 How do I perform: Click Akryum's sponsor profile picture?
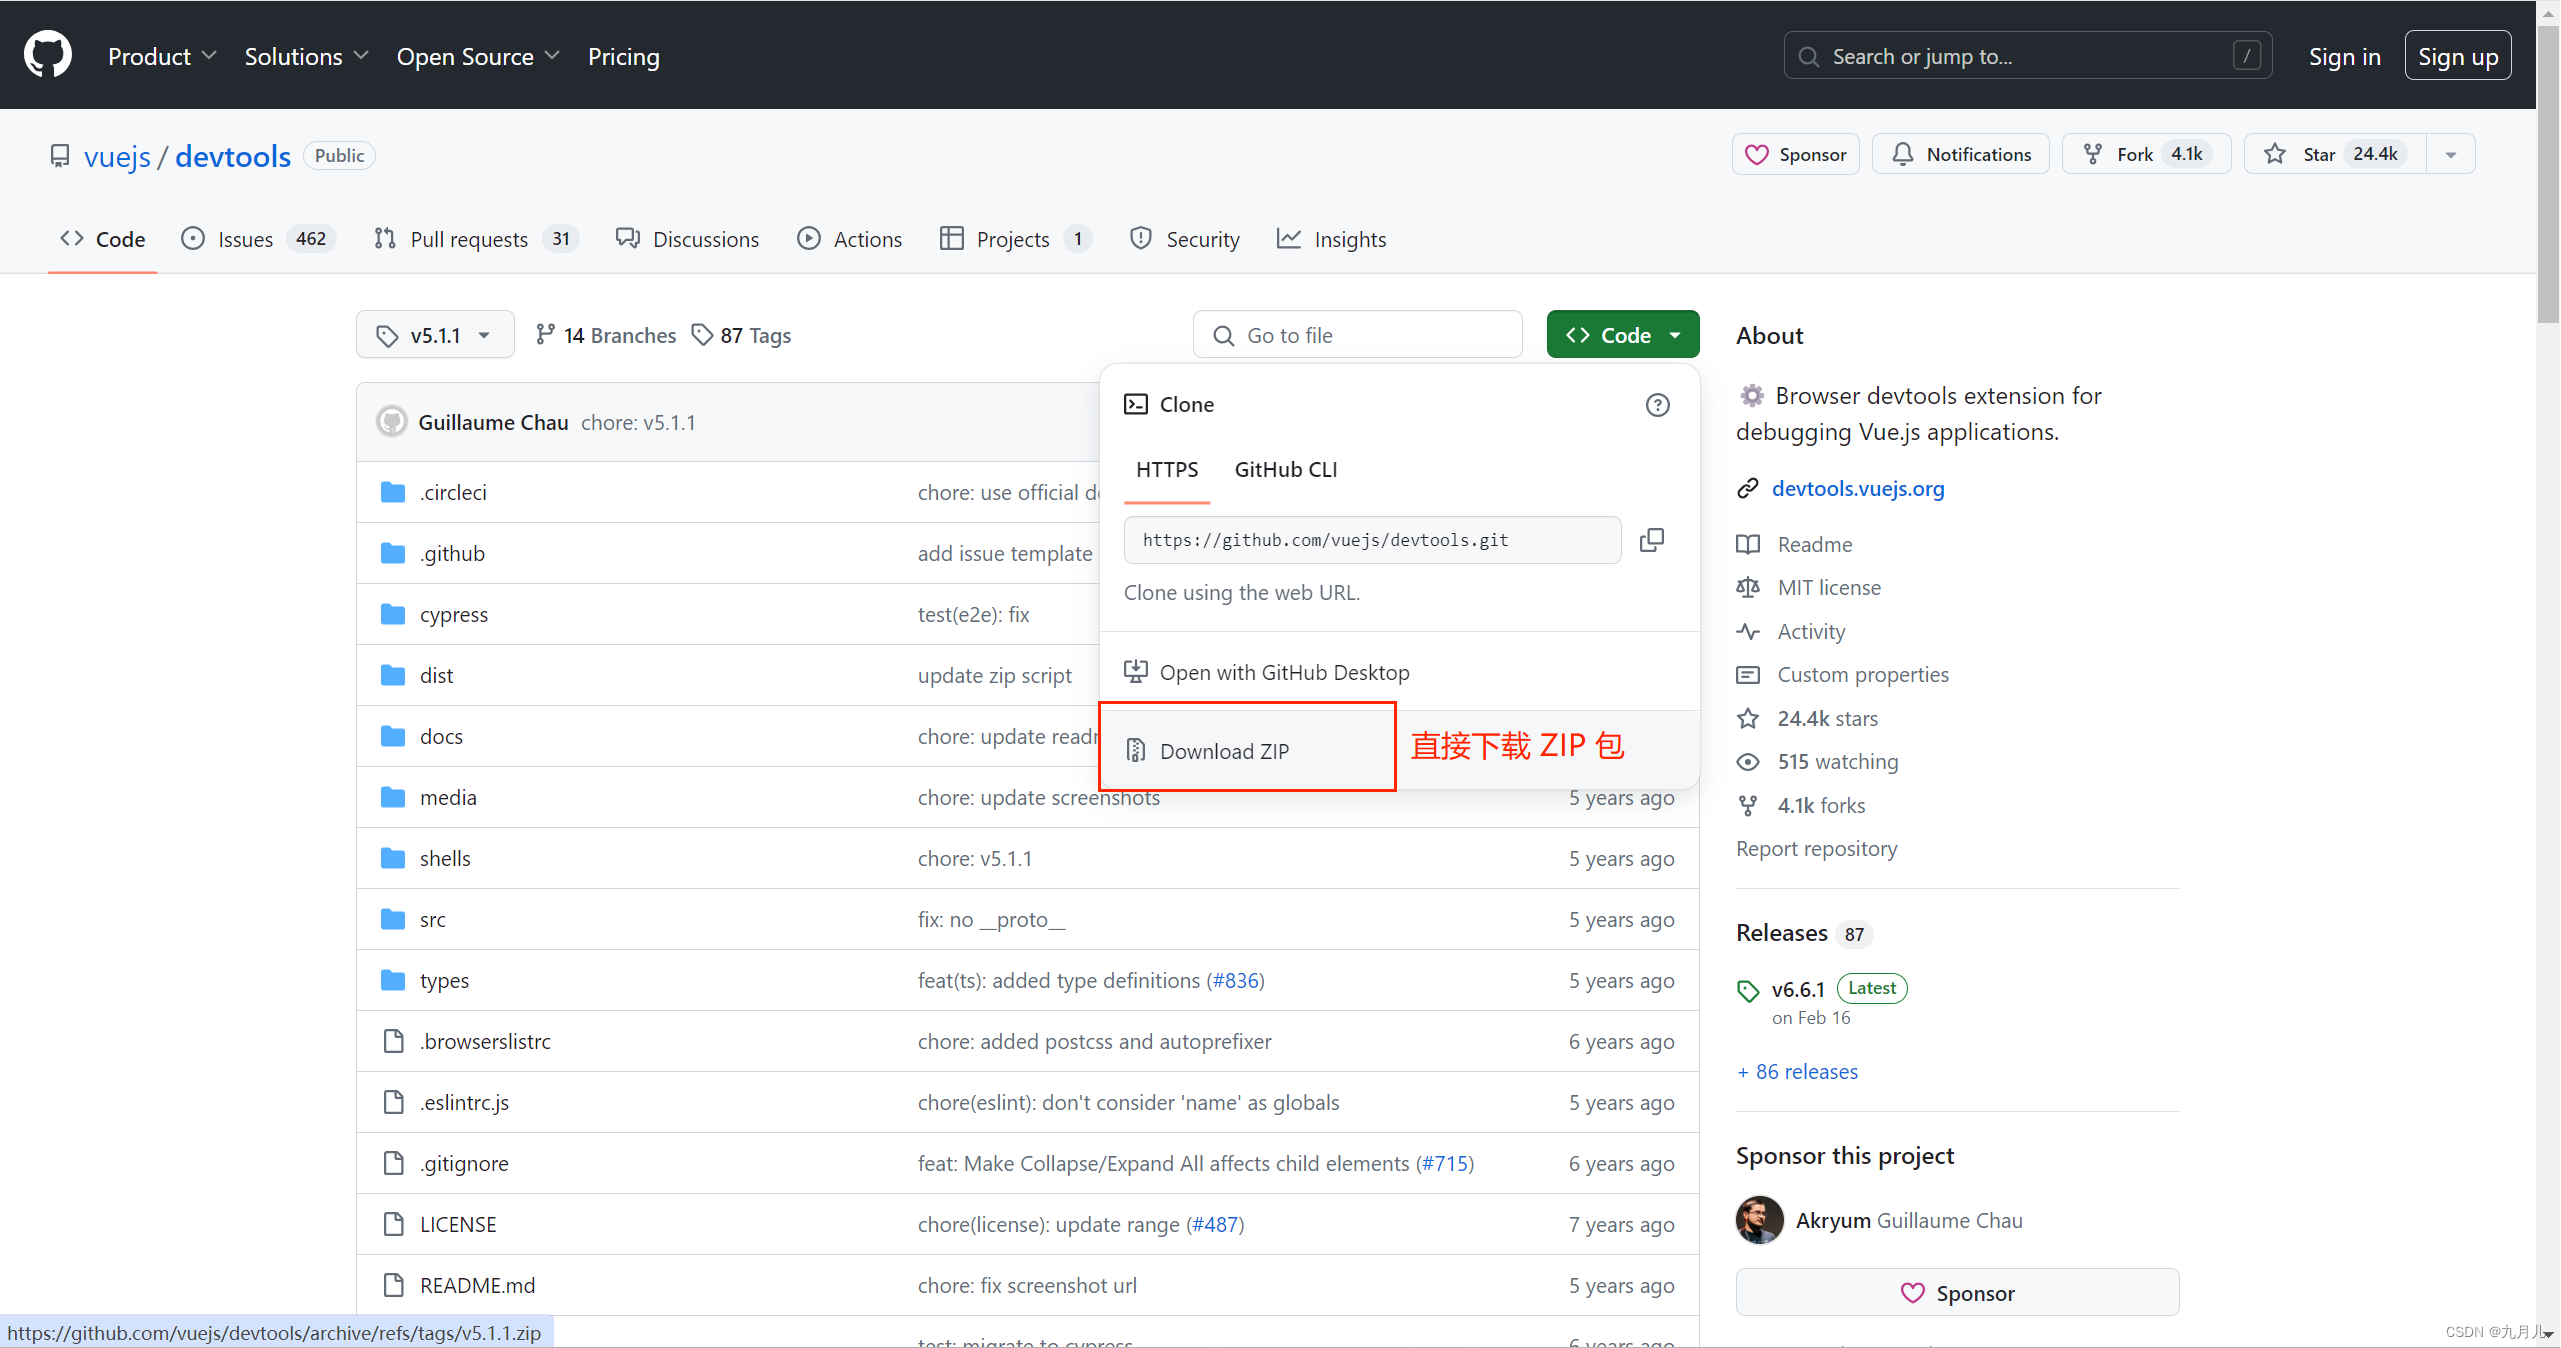(1758, 1220)
